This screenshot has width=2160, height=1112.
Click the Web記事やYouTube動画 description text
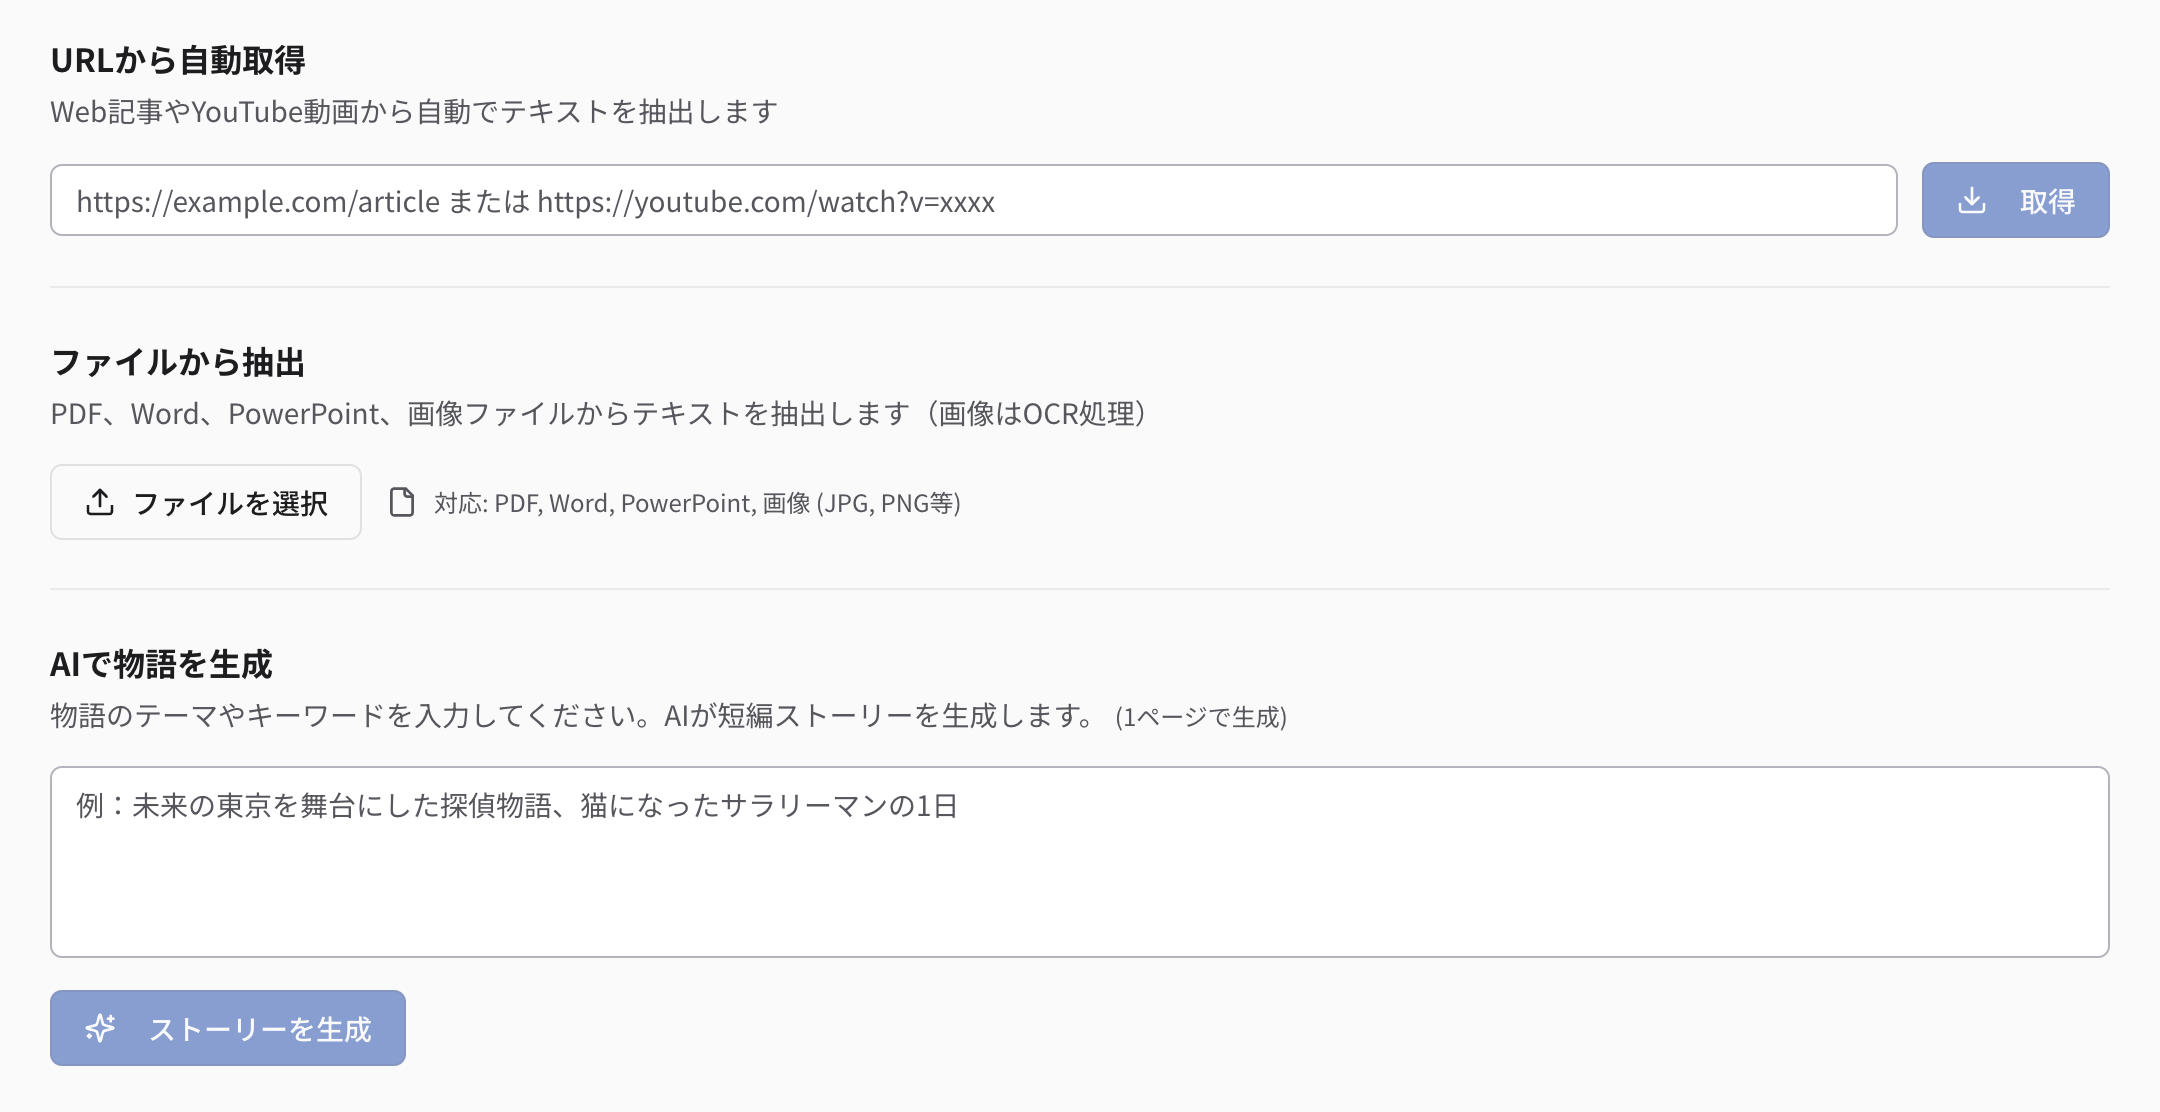[414, 112]
